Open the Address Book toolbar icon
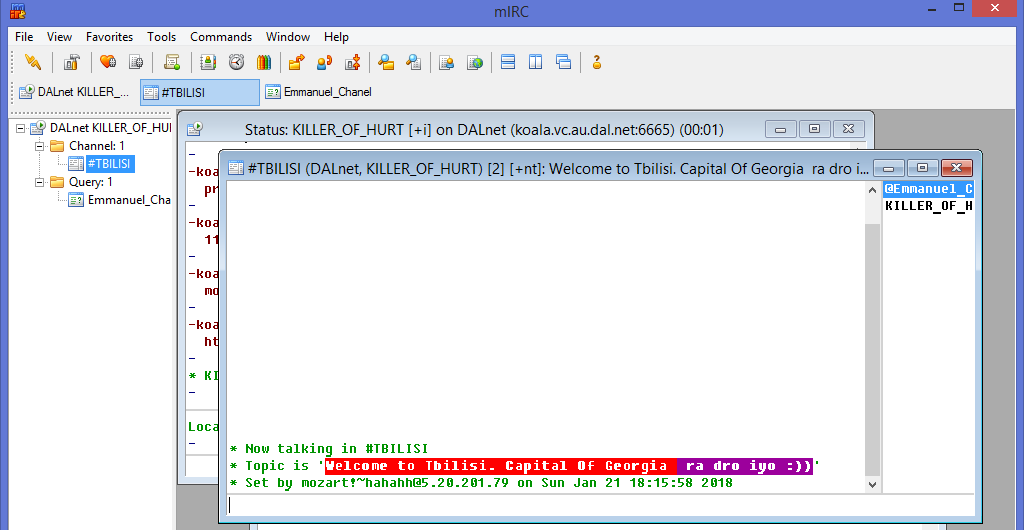 208,62
